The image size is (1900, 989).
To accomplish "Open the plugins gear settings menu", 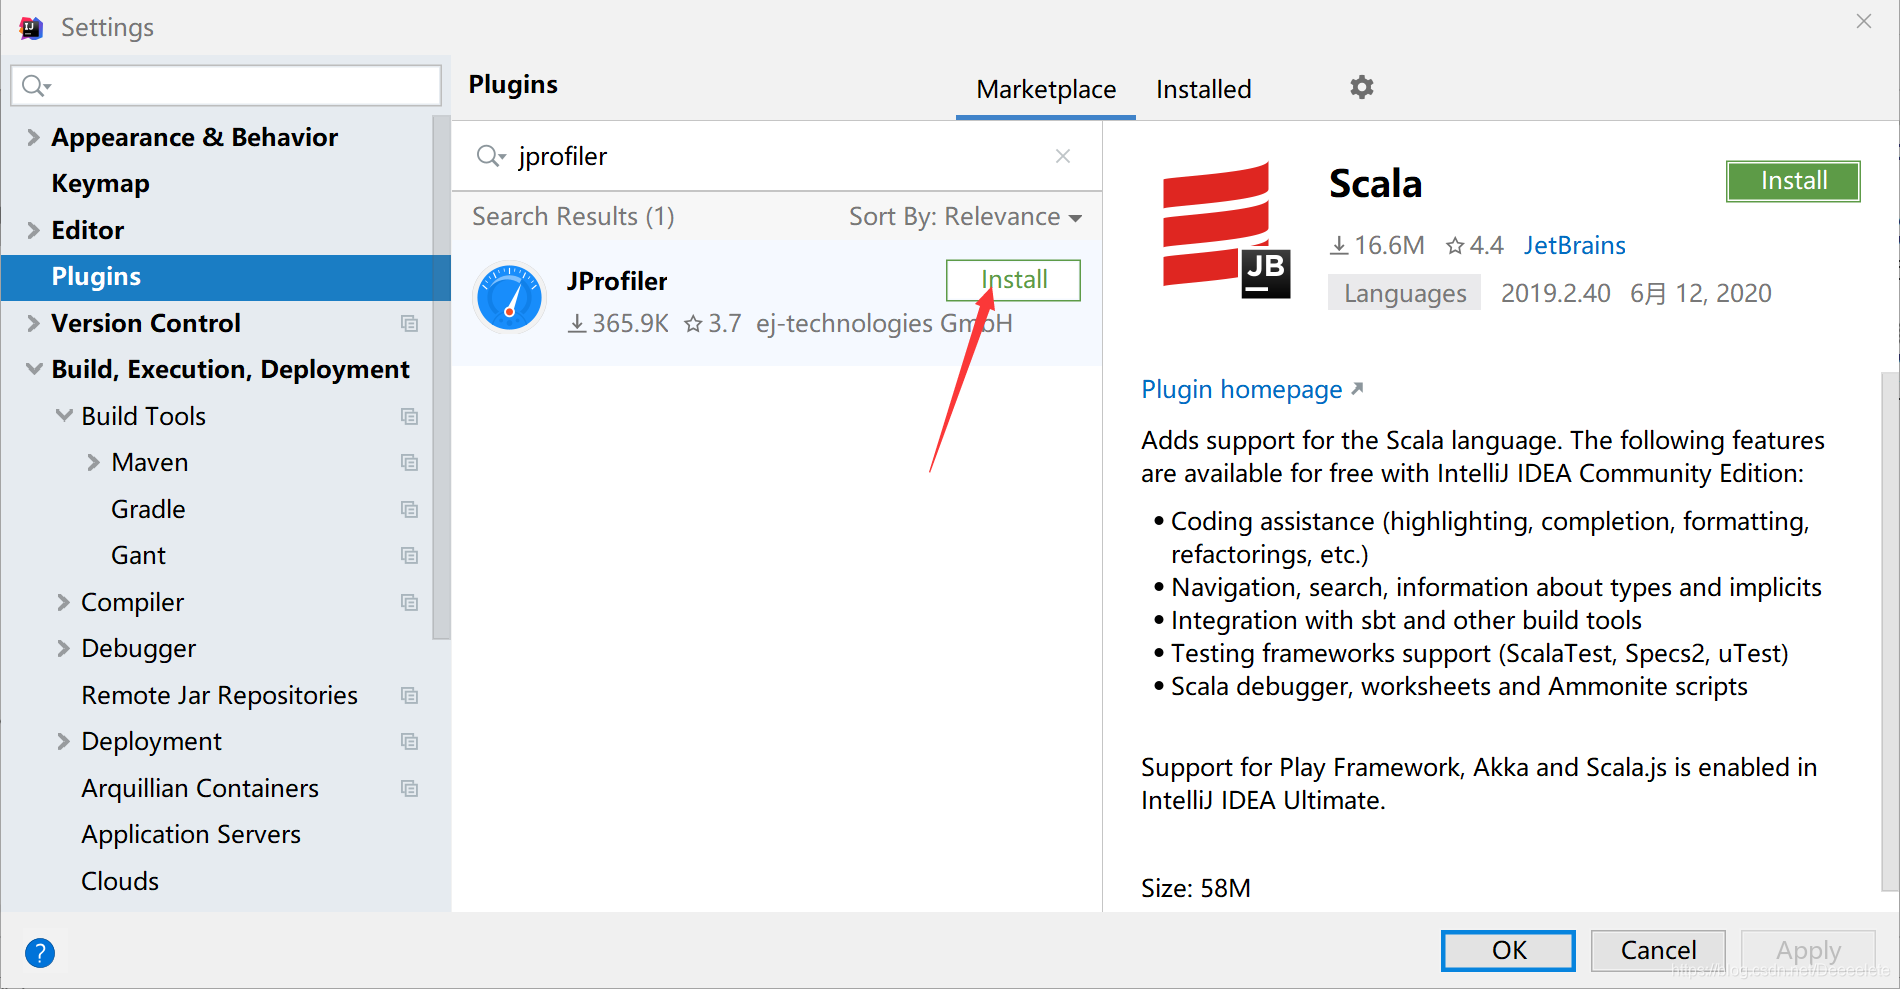I will tap(1361, 87).
